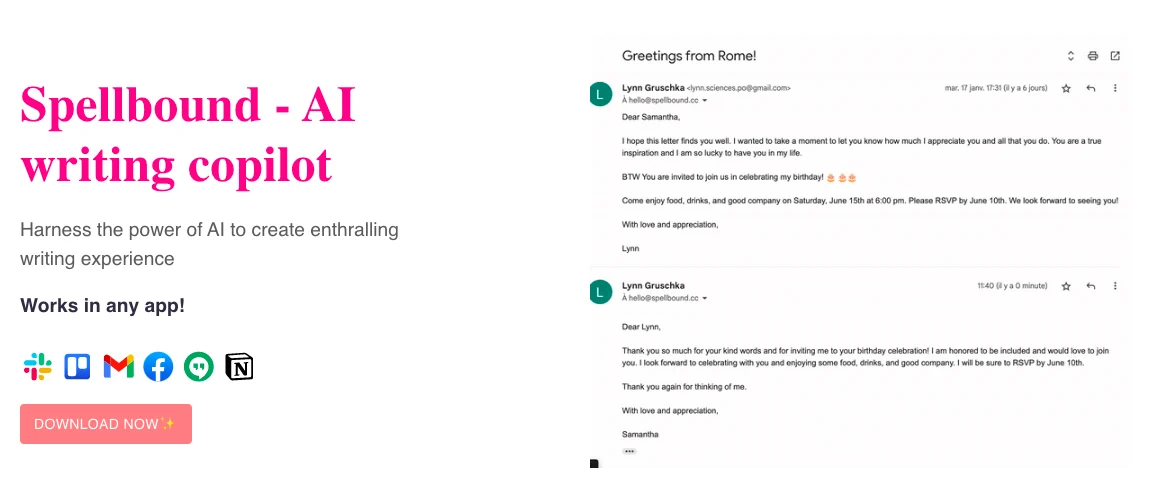Click the Gmail logo icon
1150x480 pixels.
[118, 367]
